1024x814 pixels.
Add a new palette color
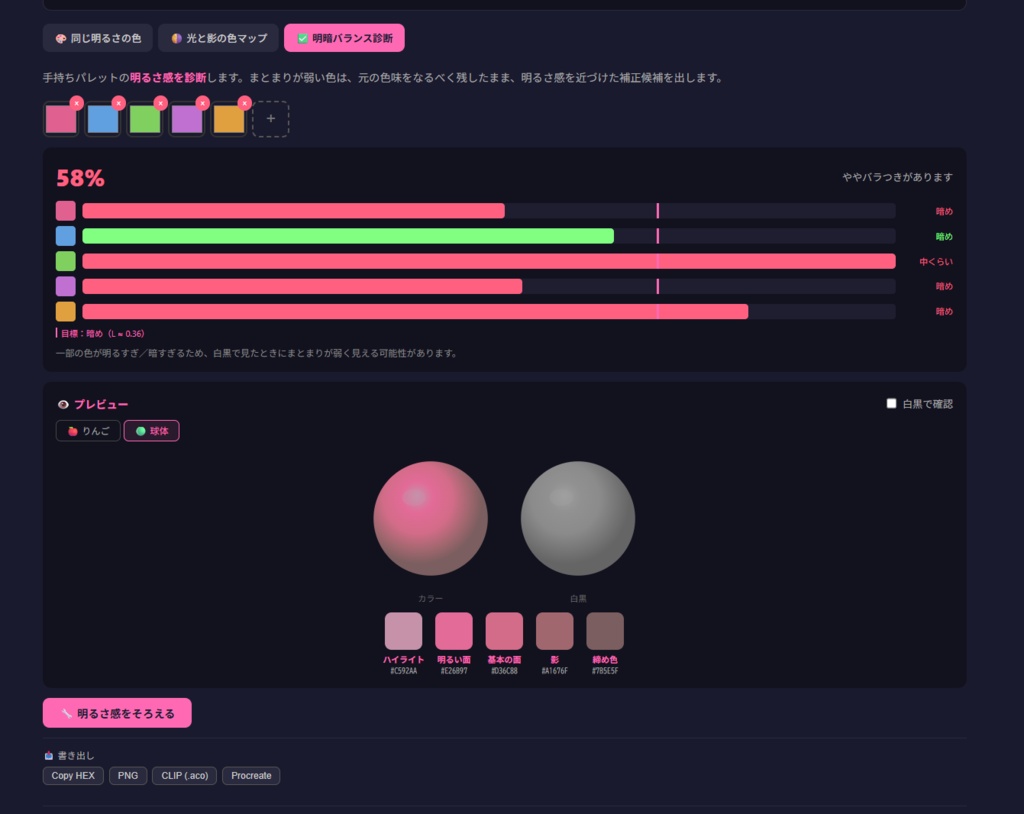tap(270, 119)
